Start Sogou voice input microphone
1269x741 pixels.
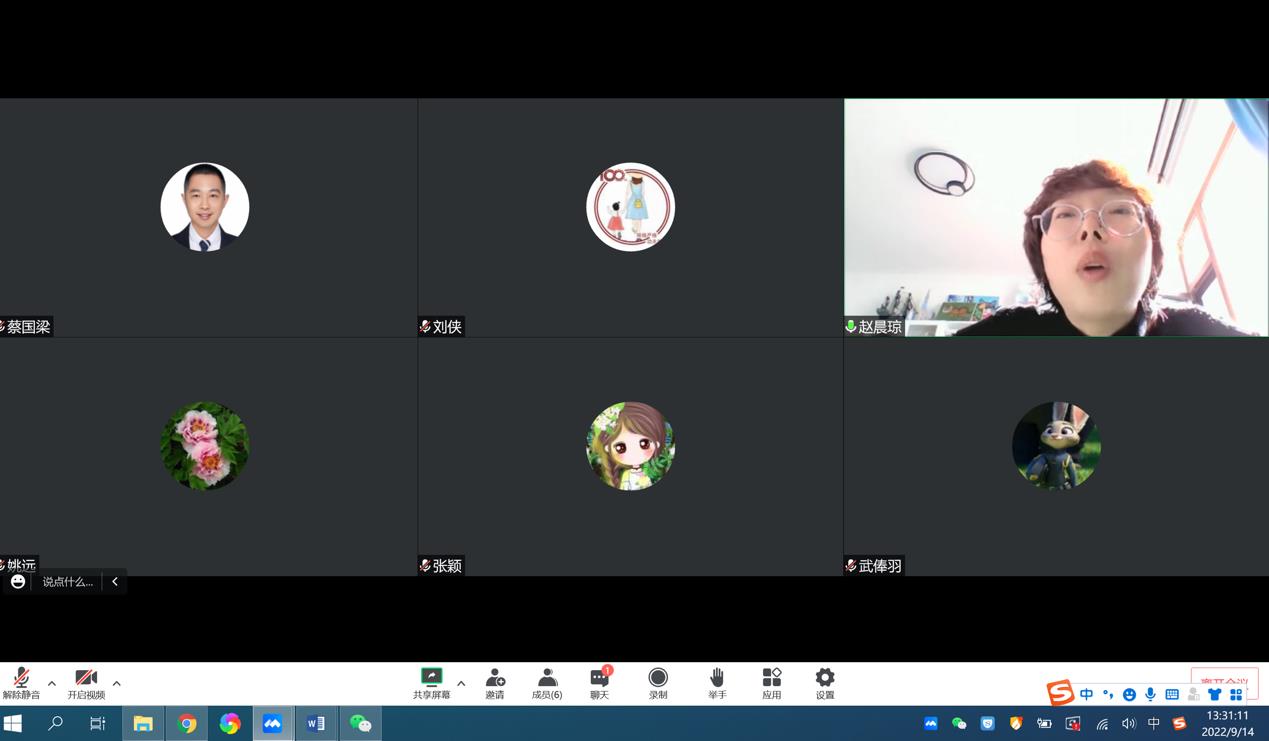[1150, 694]
